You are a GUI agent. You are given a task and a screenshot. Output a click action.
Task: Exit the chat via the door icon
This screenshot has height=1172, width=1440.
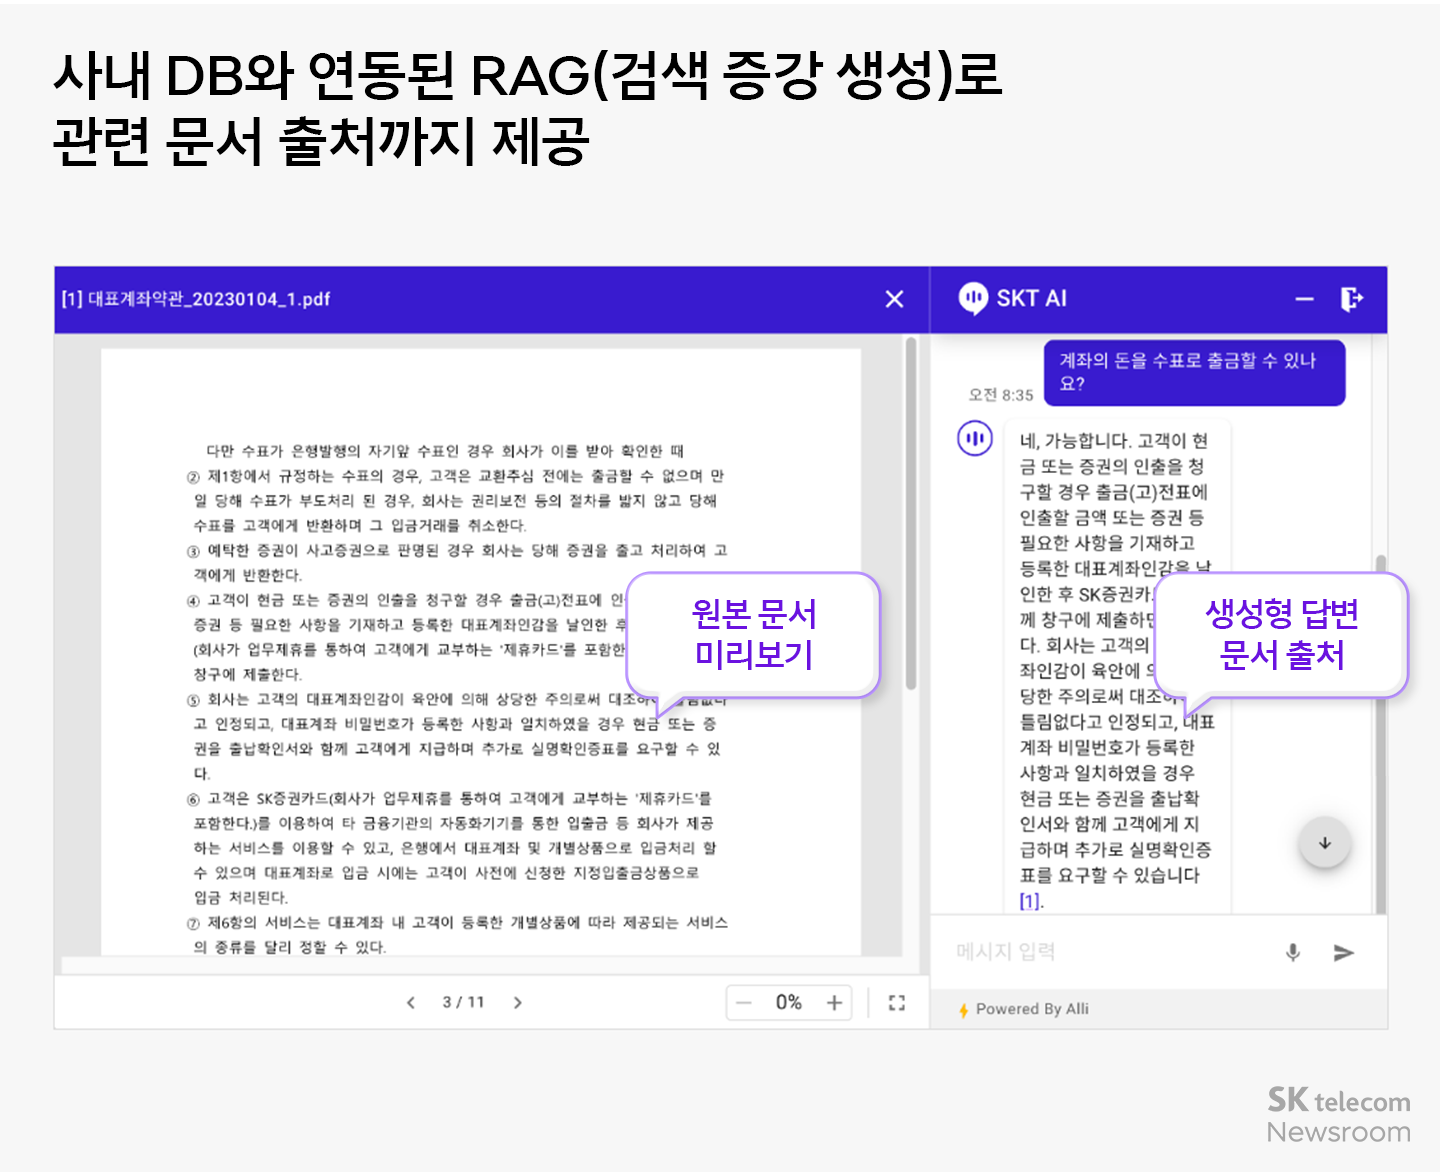(1353, 298)
